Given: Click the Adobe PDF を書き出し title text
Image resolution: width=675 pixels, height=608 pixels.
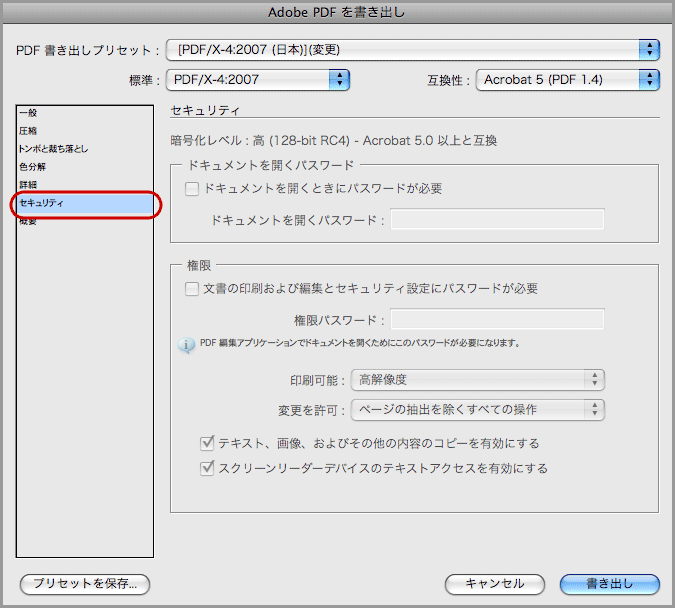Looking at the screenshot, I should 337,12.
